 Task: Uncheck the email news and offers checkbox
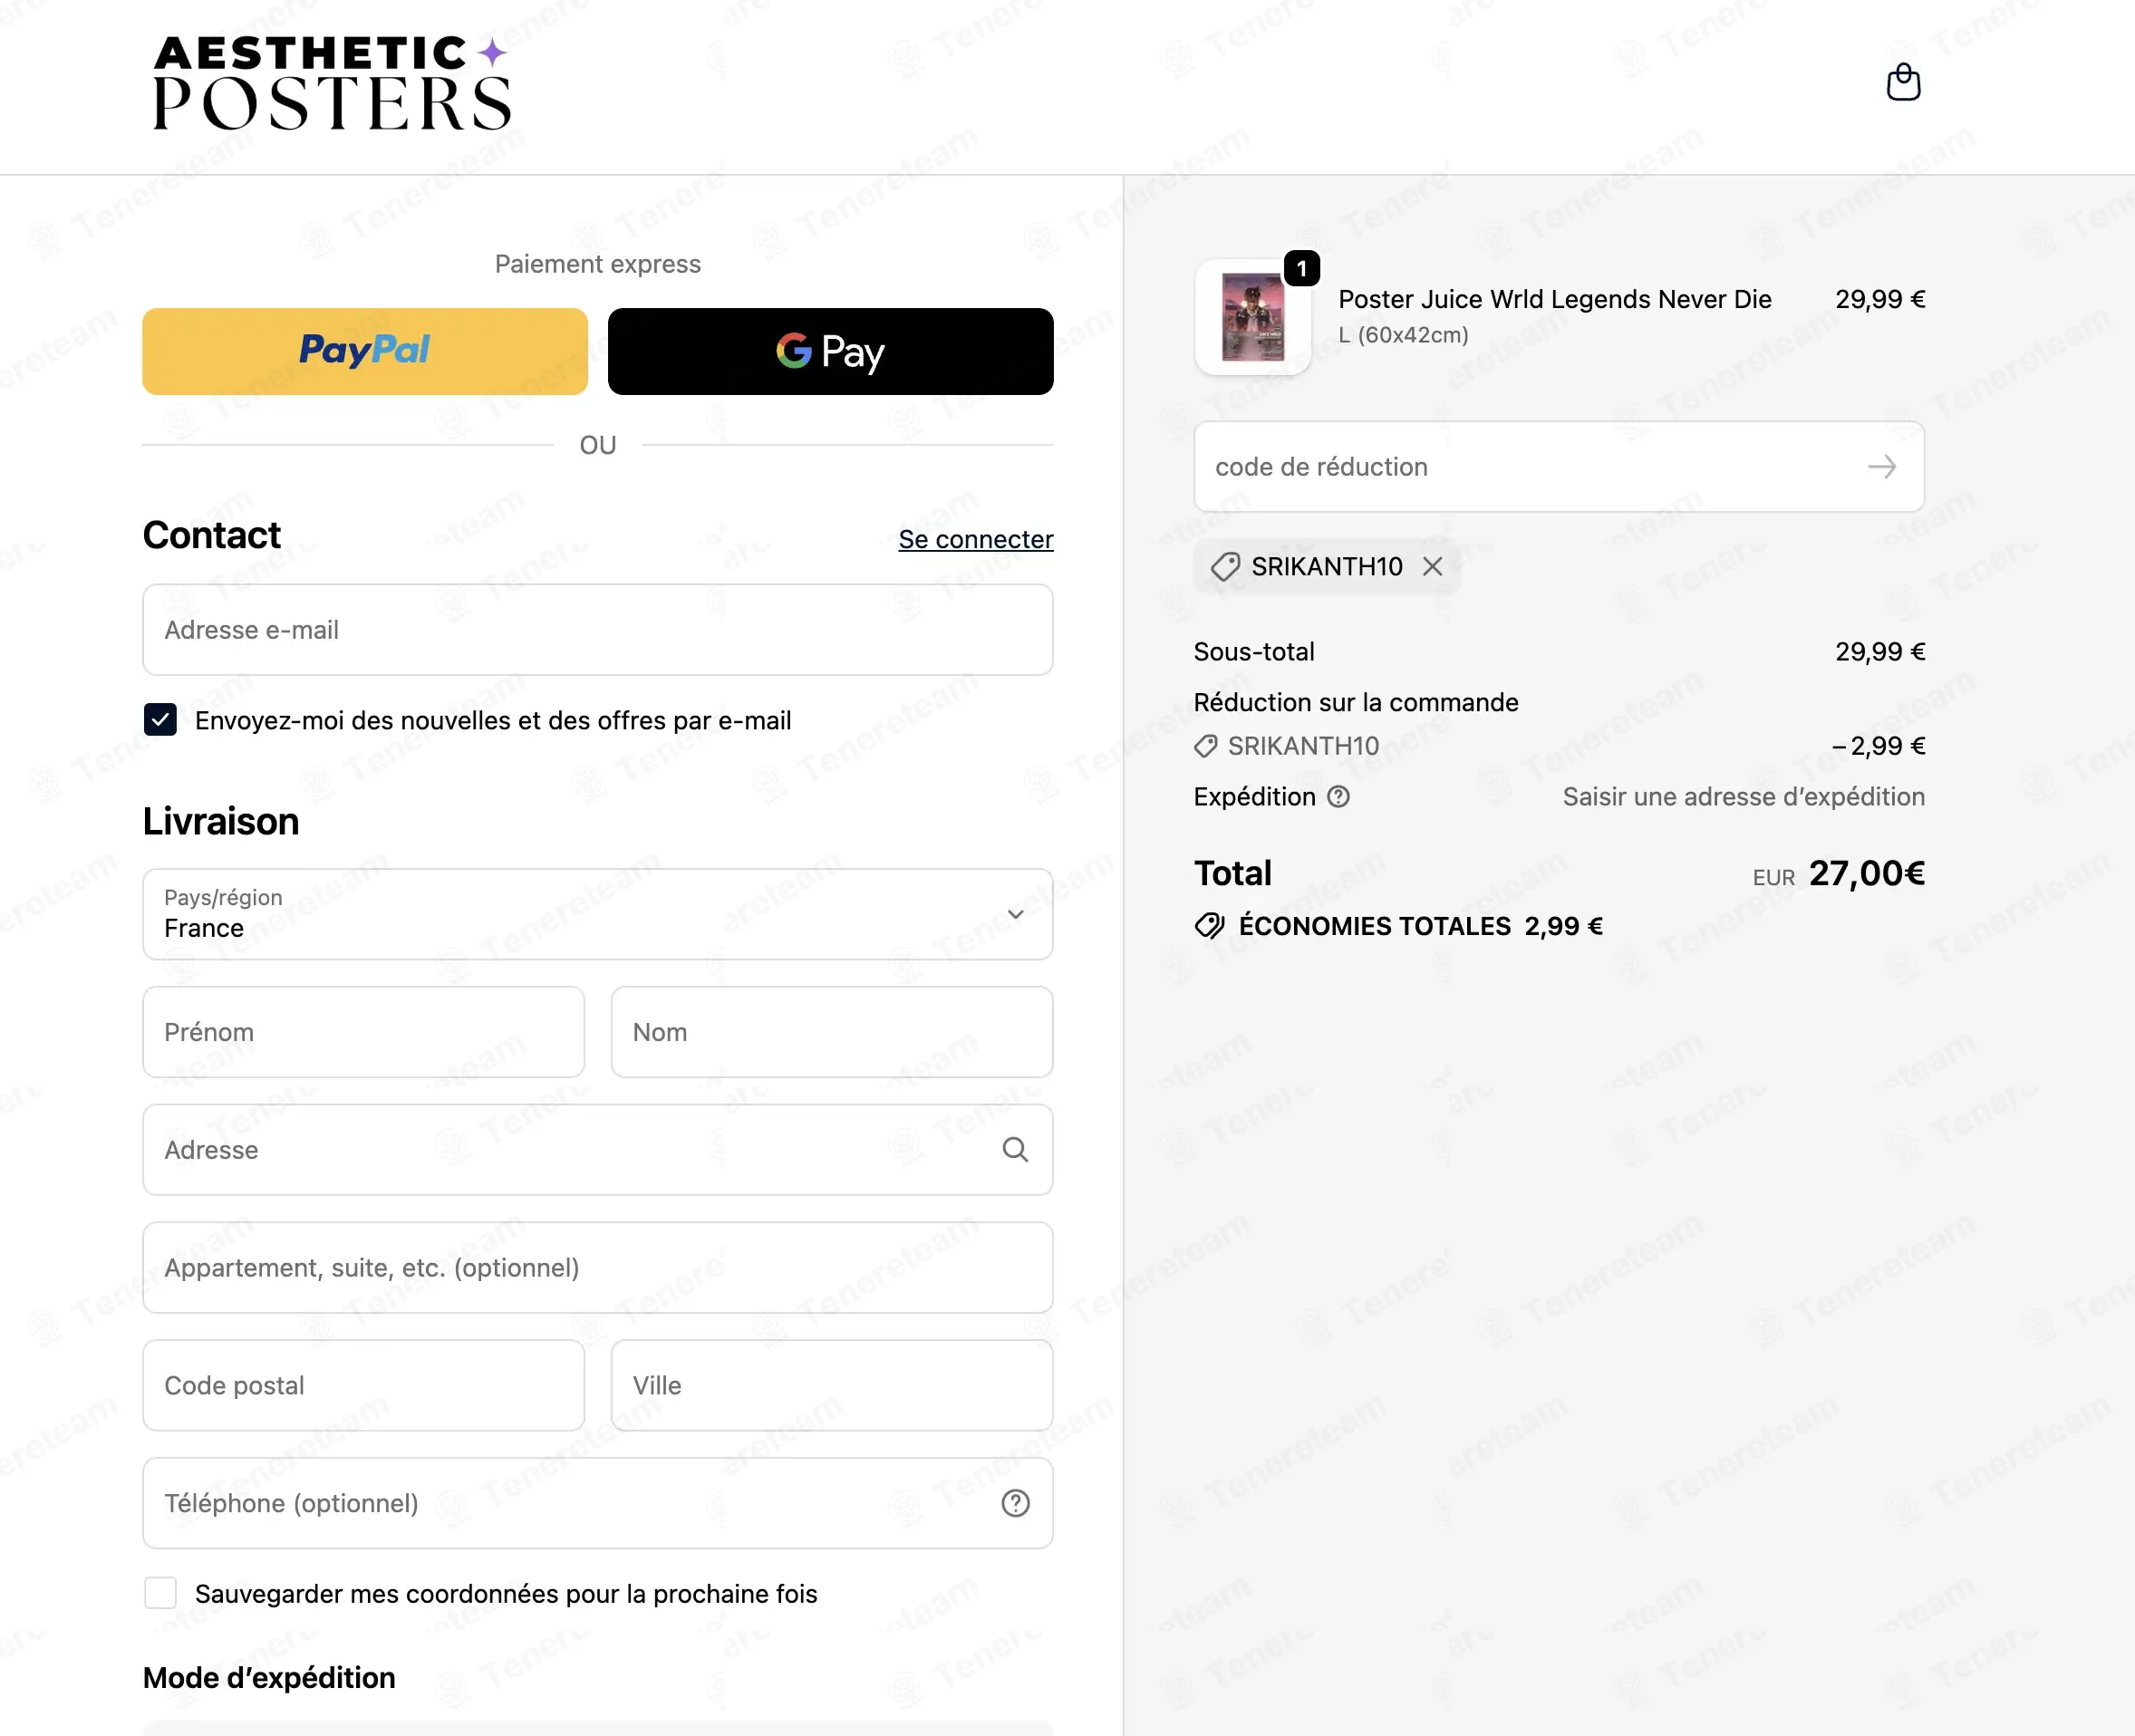[160, 720]
